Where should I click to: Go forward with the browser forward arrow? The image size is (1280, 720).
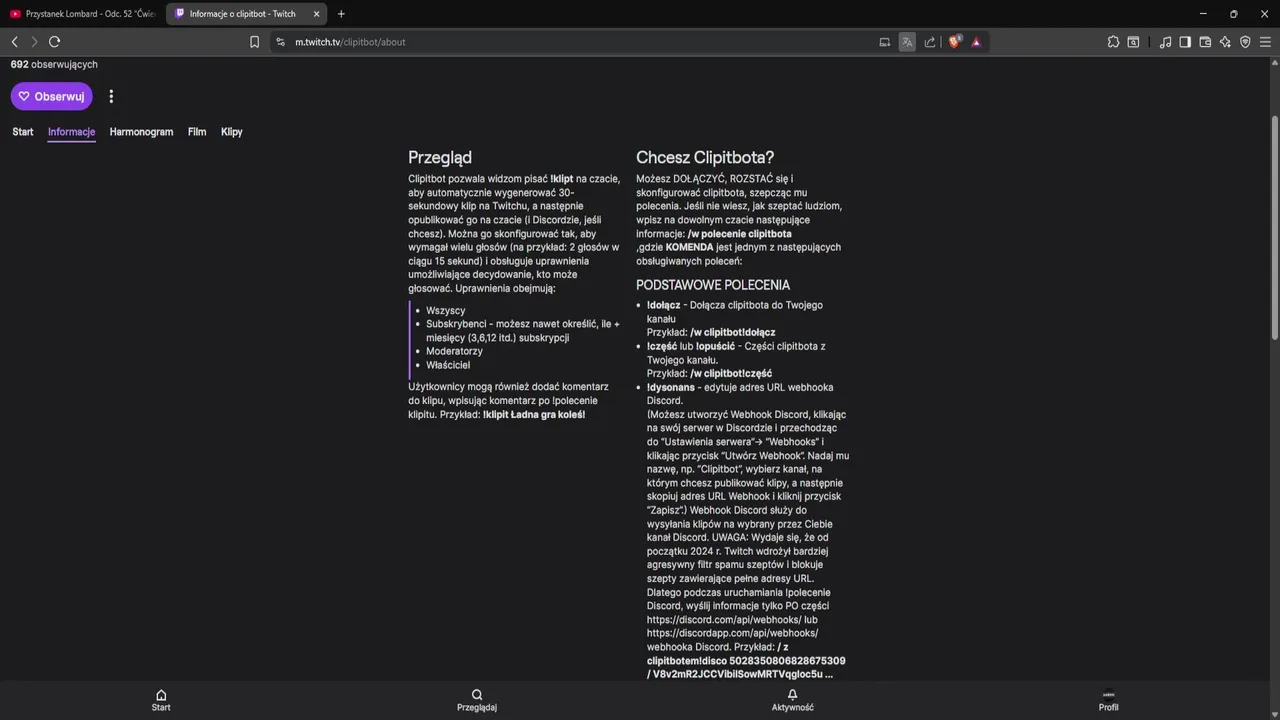[x=34, y=42]
